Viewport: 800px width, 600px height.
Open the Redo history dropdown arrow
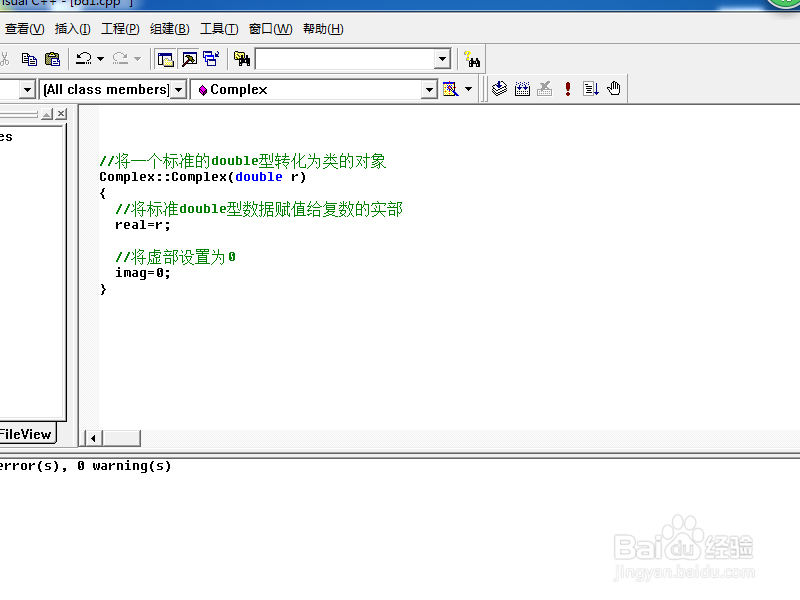point(137,59)
